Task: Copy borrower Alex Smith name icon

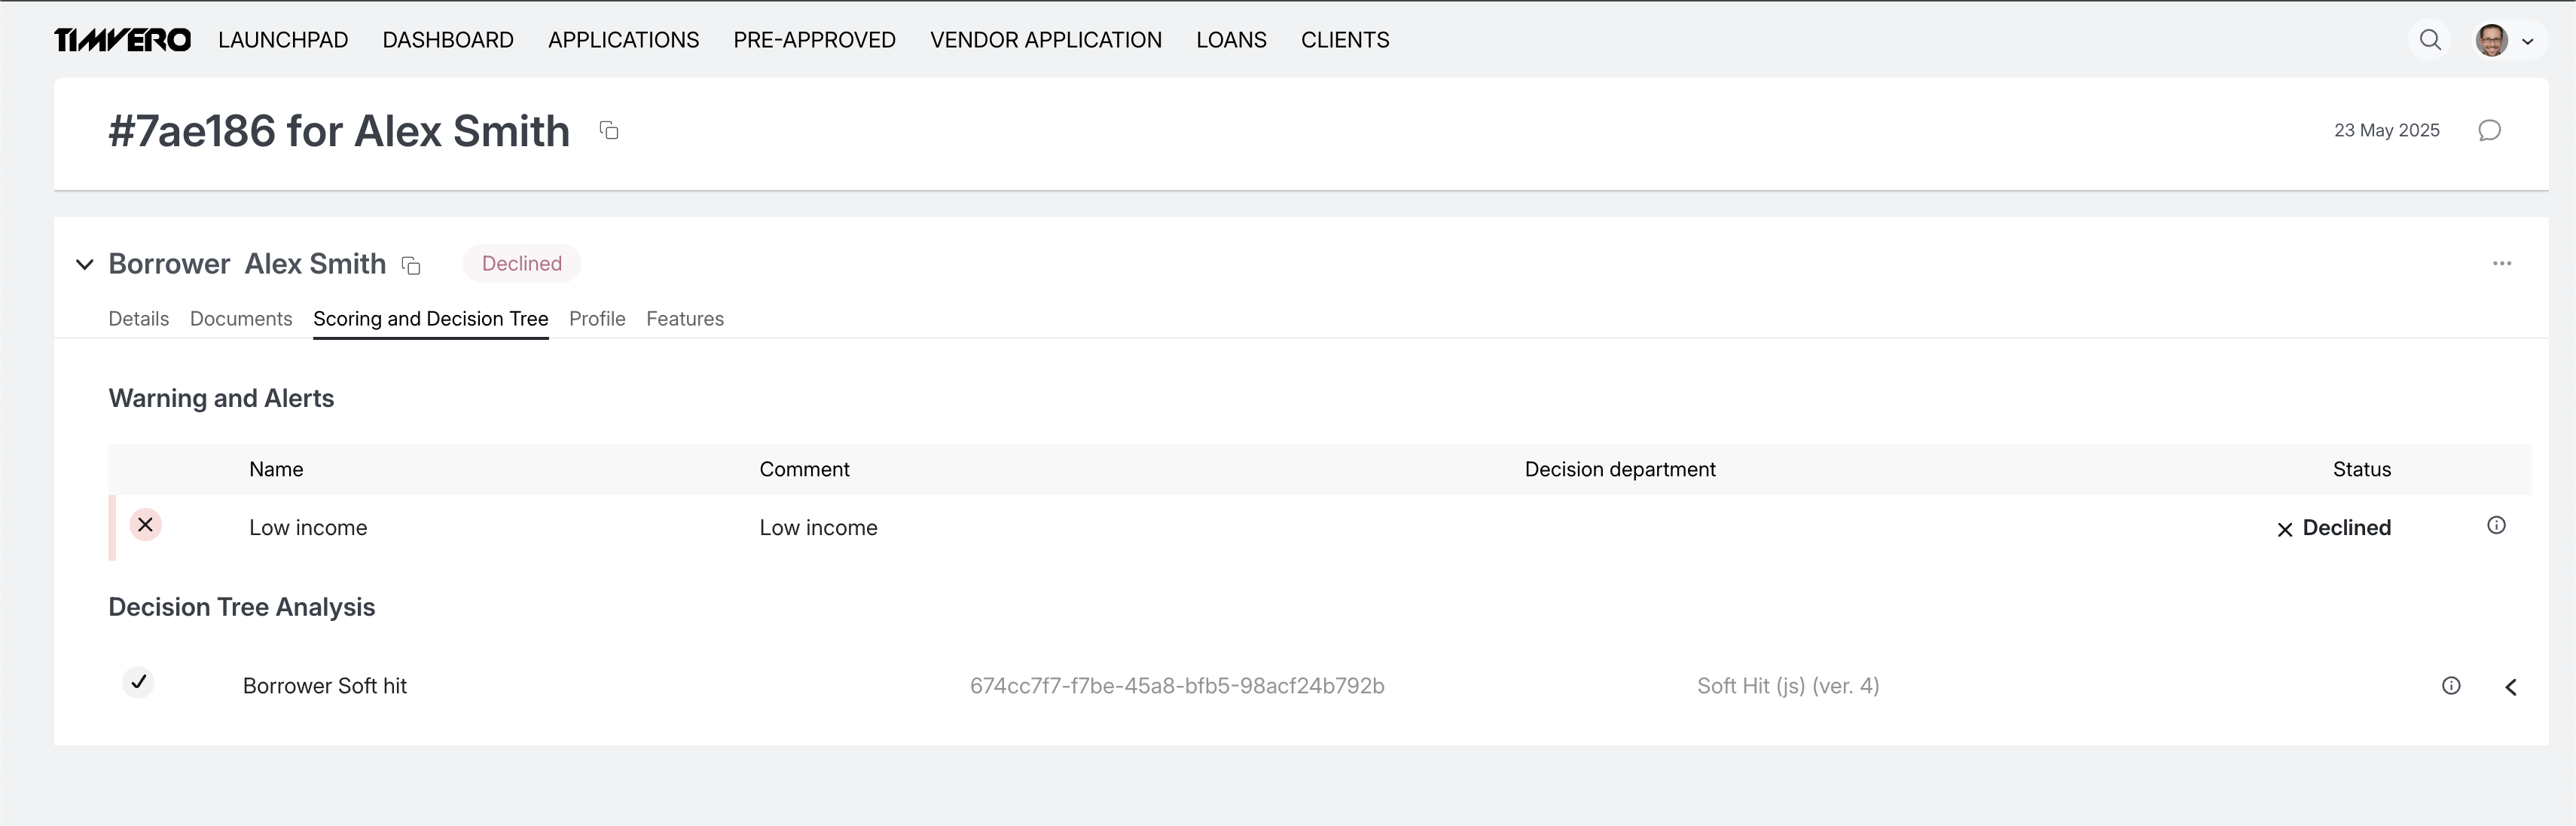Action: 411,265
